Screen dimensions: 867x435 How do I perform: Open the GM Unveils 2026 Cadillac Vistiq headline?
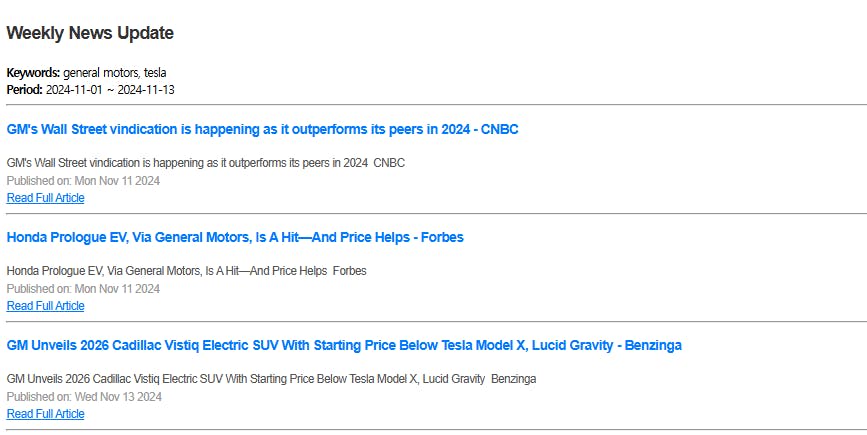(344, 345)
